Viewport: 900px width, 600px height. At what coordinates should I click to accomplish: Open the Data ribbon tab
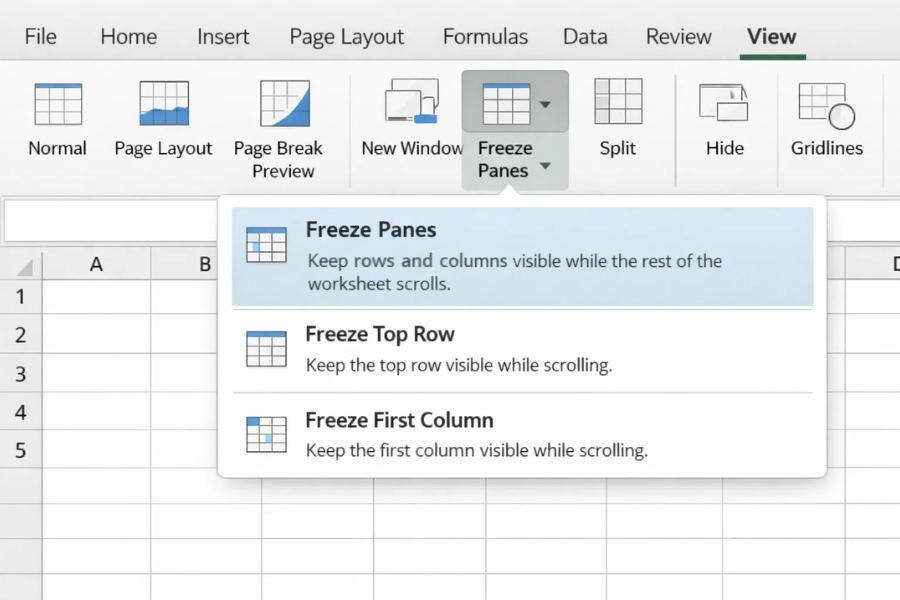585,36
